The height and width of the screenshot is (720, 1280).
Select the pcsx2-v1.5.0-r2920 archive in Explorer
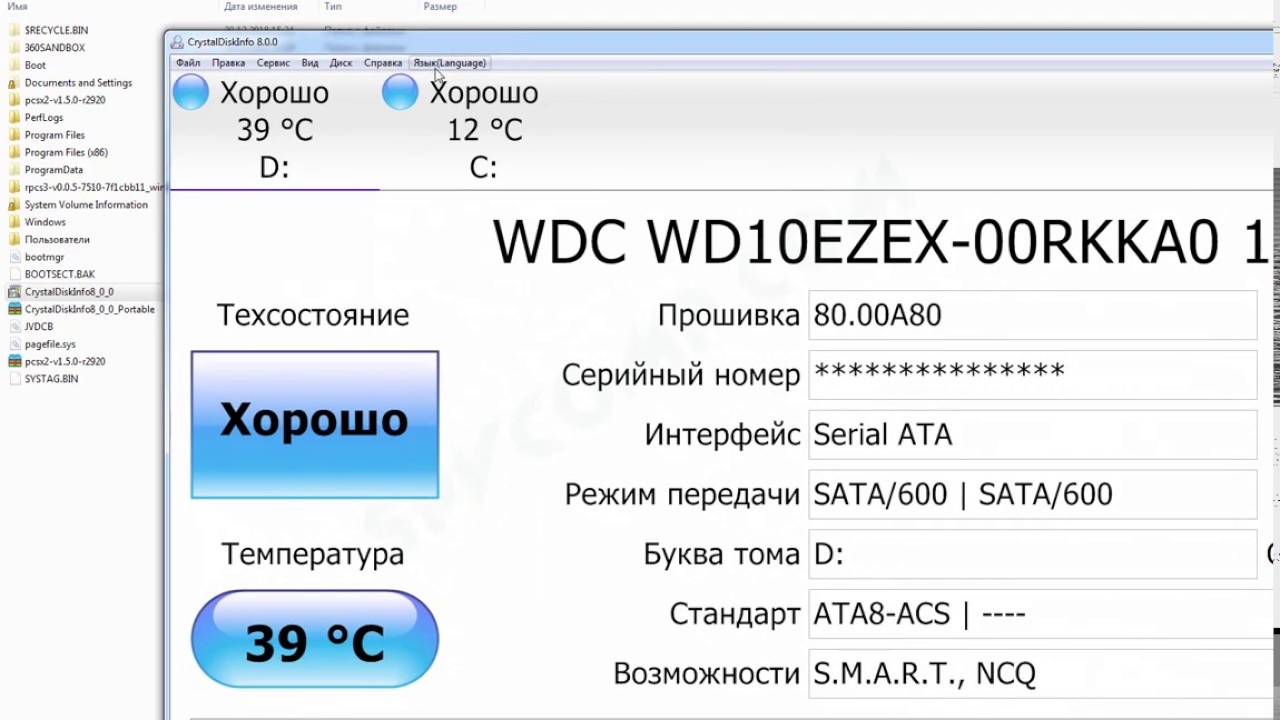(x=65, y=362)
